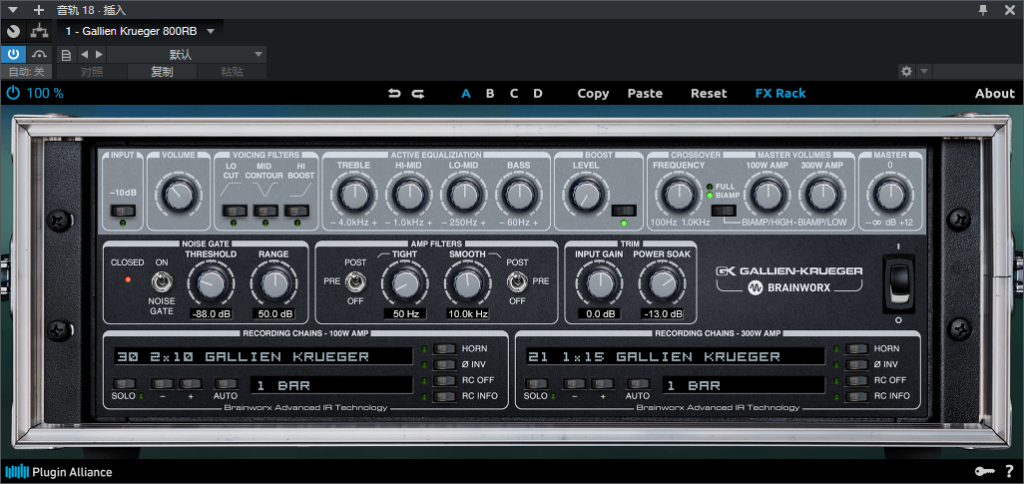
Task: Select settings bank A
Action: point(466,93)
